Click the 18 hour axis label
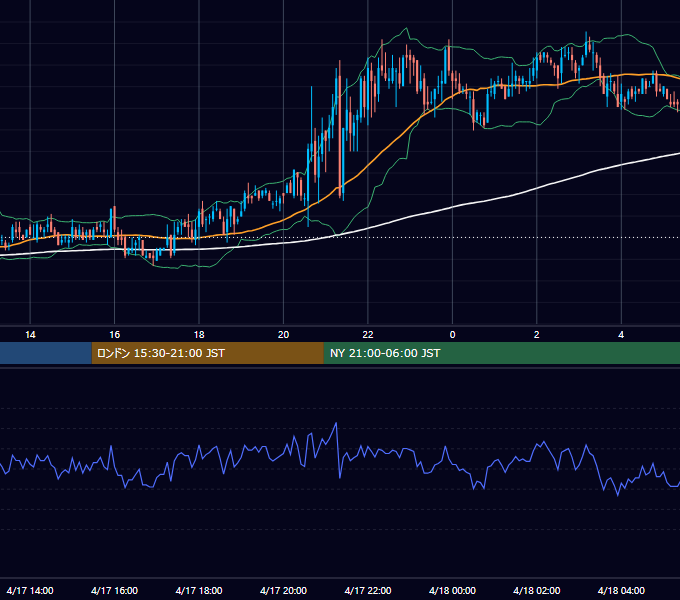 [x=199, y=335]
